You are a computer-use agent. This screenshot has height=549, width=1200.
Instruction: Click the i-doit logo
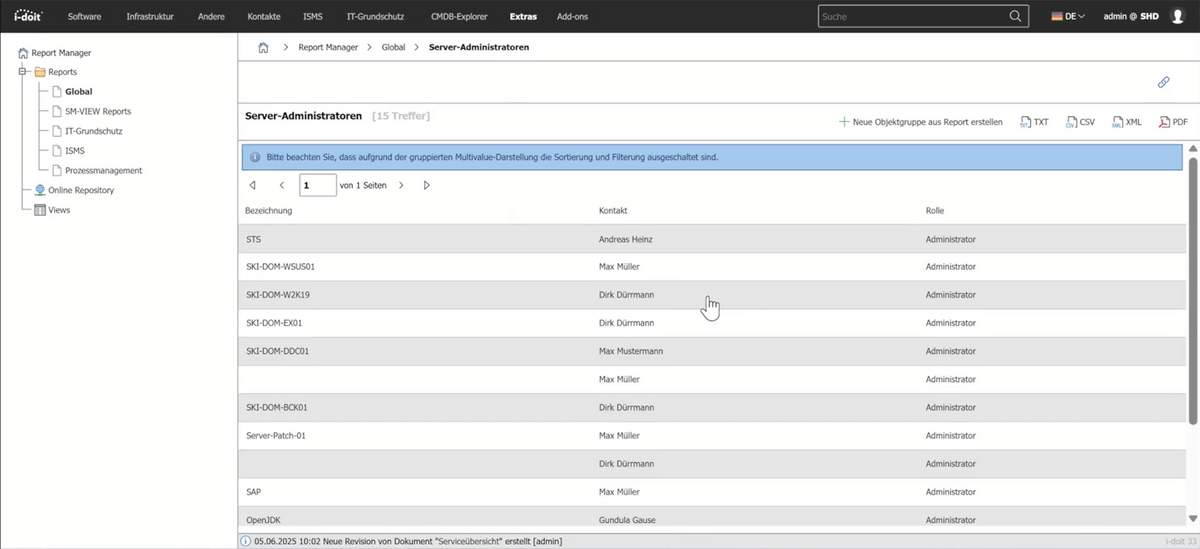[30, 16]
